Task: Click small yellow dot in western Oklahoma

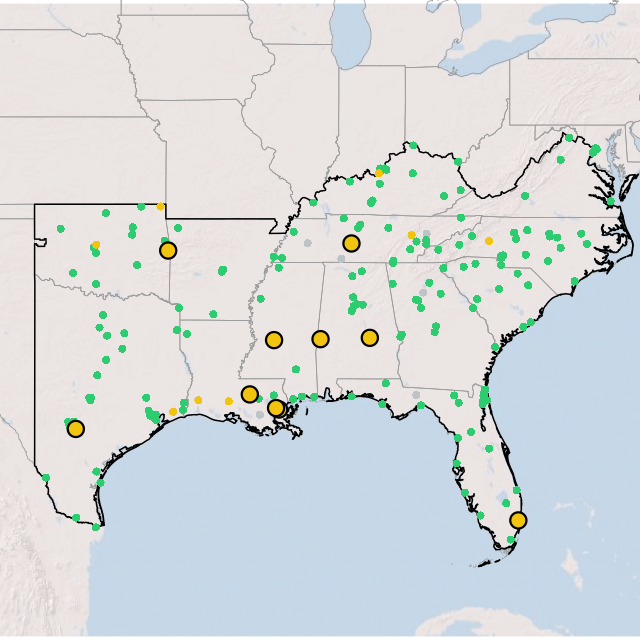Action: point(96,245)
